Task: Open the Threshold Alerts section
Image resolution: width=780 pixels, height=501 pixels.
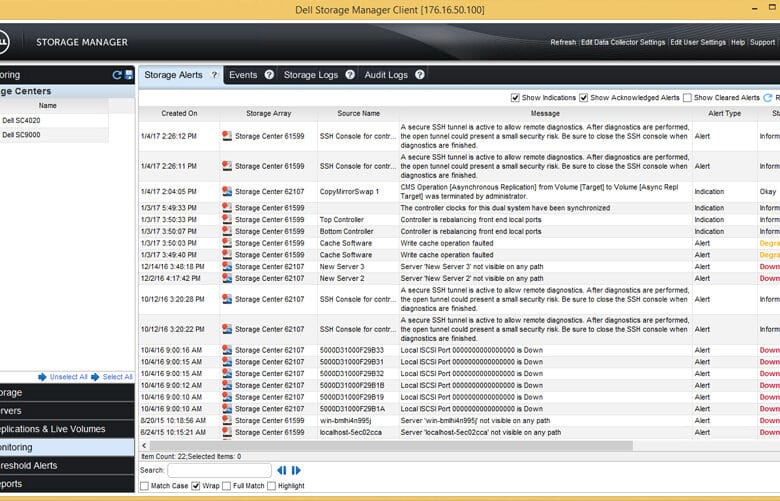Action: (67, 466)
